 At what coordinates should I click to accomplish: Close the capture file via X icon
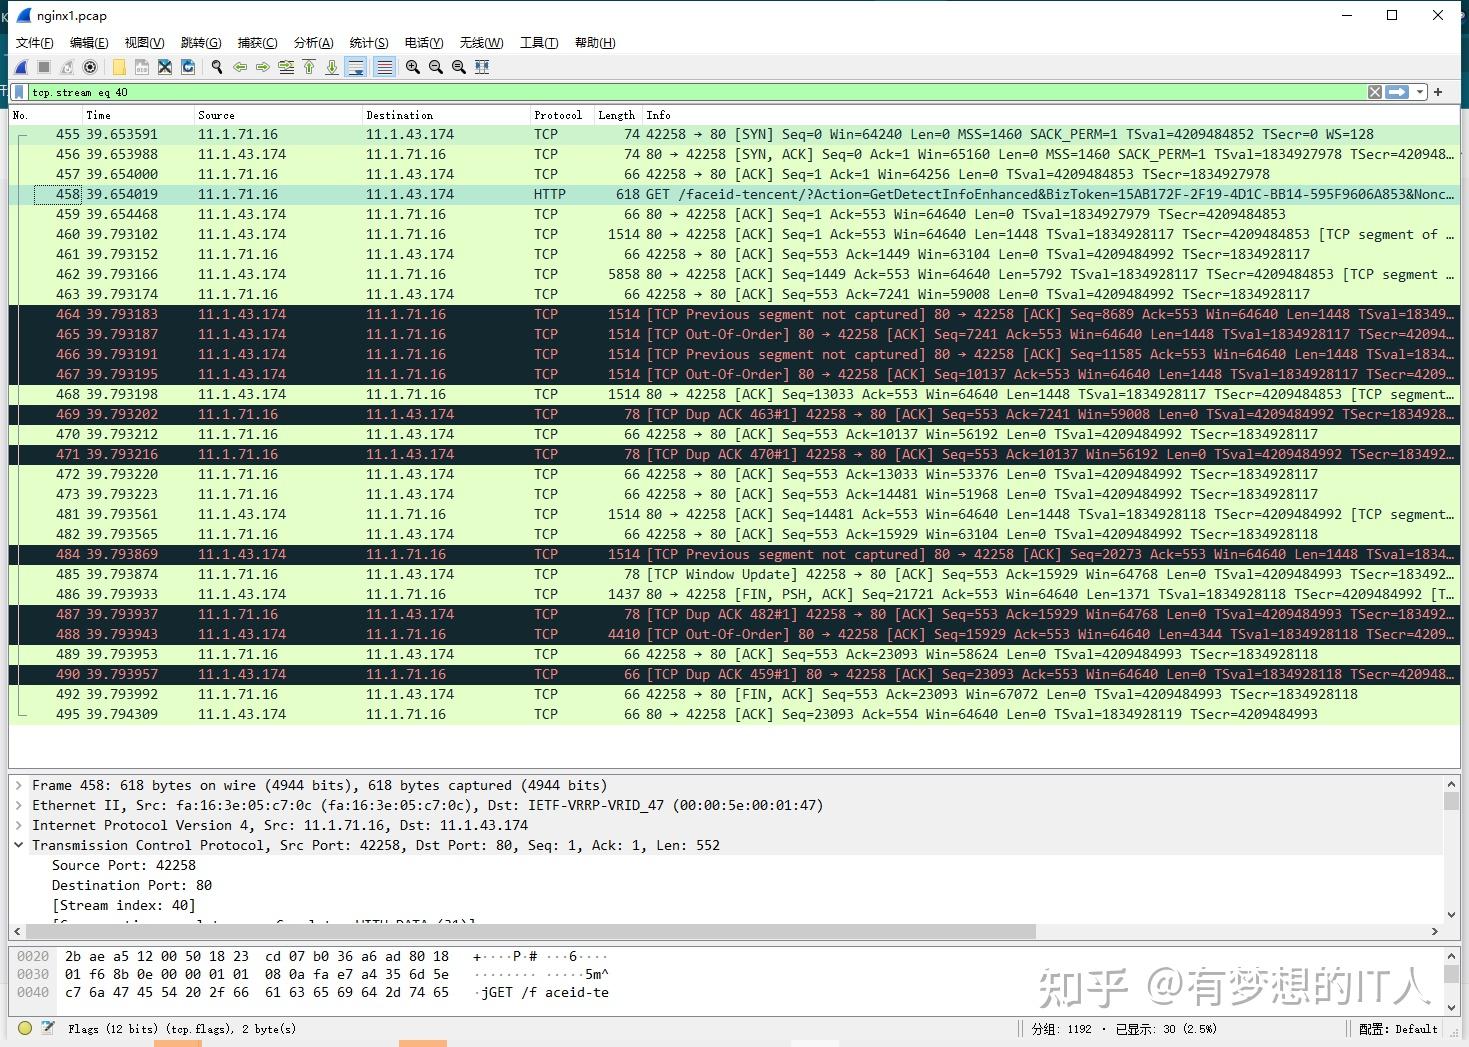(x=165, y=67)
